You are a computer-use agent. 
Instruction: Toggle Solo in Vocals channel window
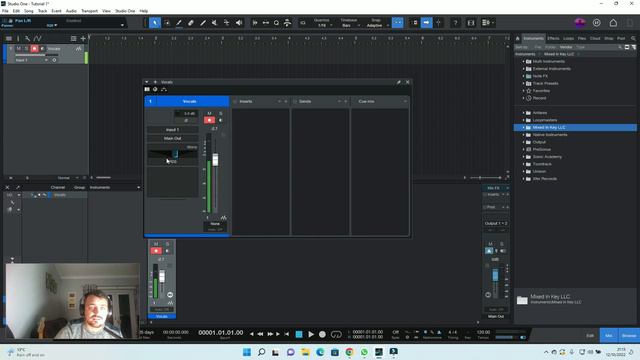pyautogui.click(x=221, y=113)
